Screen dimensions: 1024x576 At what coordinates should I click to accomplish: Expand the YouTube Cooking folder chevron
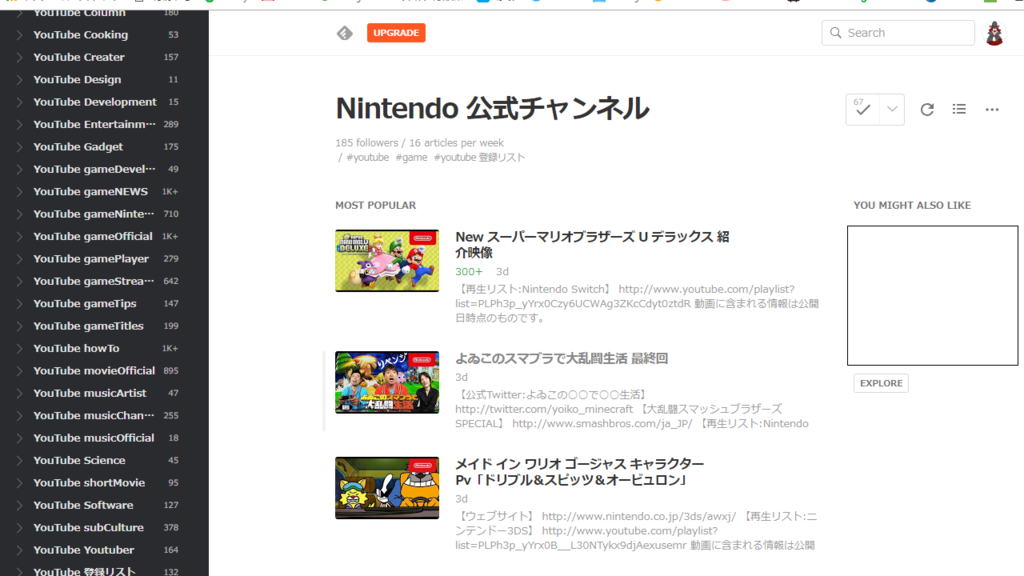pos(19,35)
